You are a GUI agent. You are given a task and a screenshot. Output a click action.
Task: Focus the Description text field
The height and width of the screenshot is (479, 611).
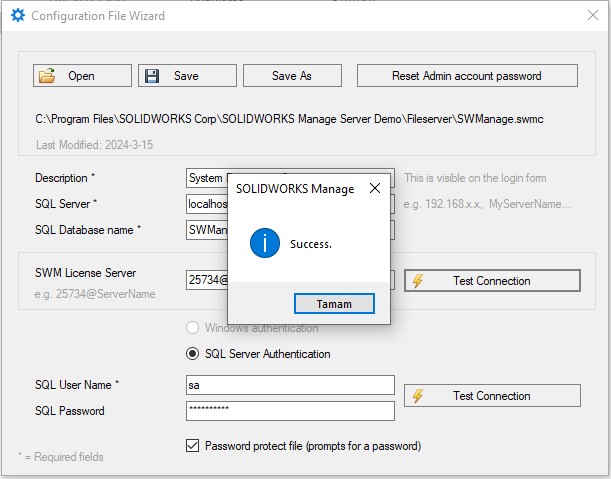205,178
